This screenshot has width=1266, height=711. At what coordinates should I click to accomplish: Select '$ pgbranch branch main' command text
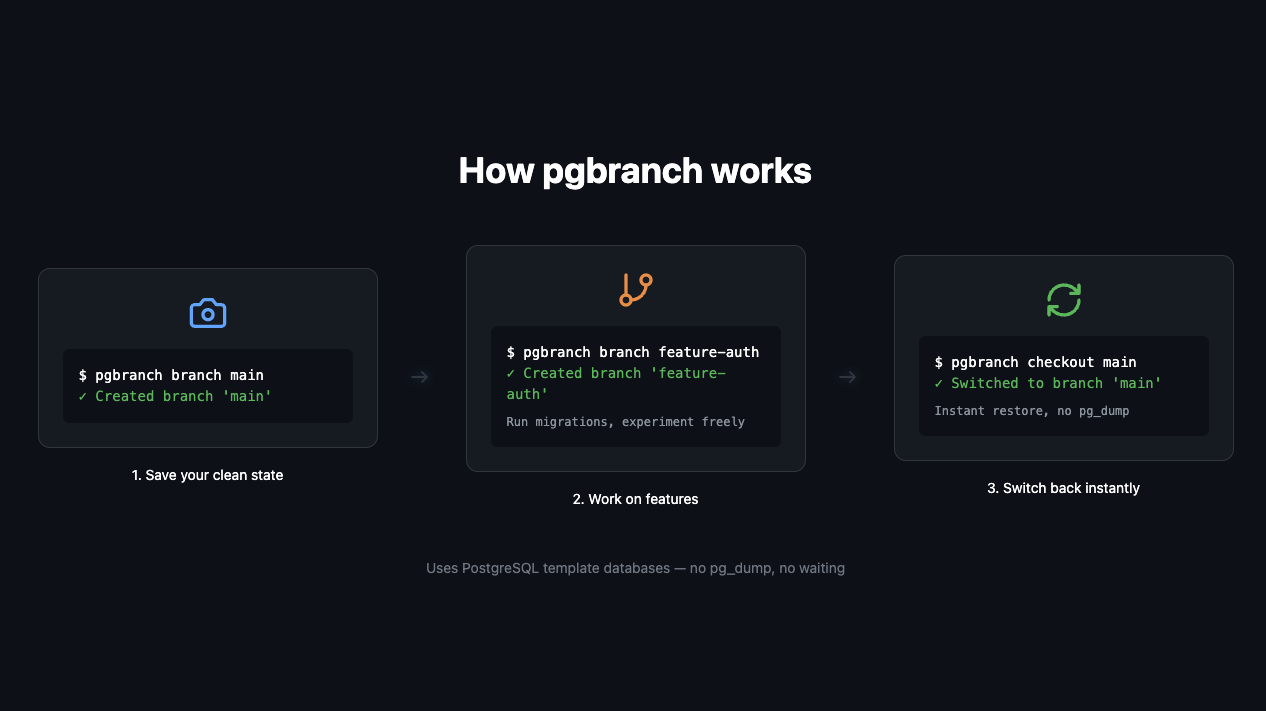(x=171, y=375)
